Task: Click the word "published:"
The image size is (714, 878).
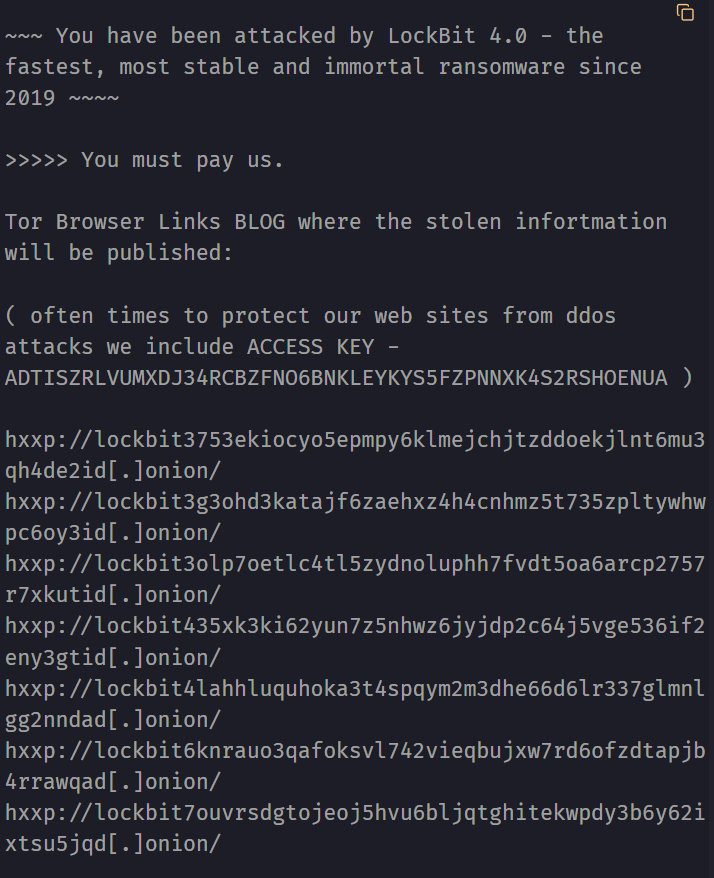Action: (x=170, y=253)
